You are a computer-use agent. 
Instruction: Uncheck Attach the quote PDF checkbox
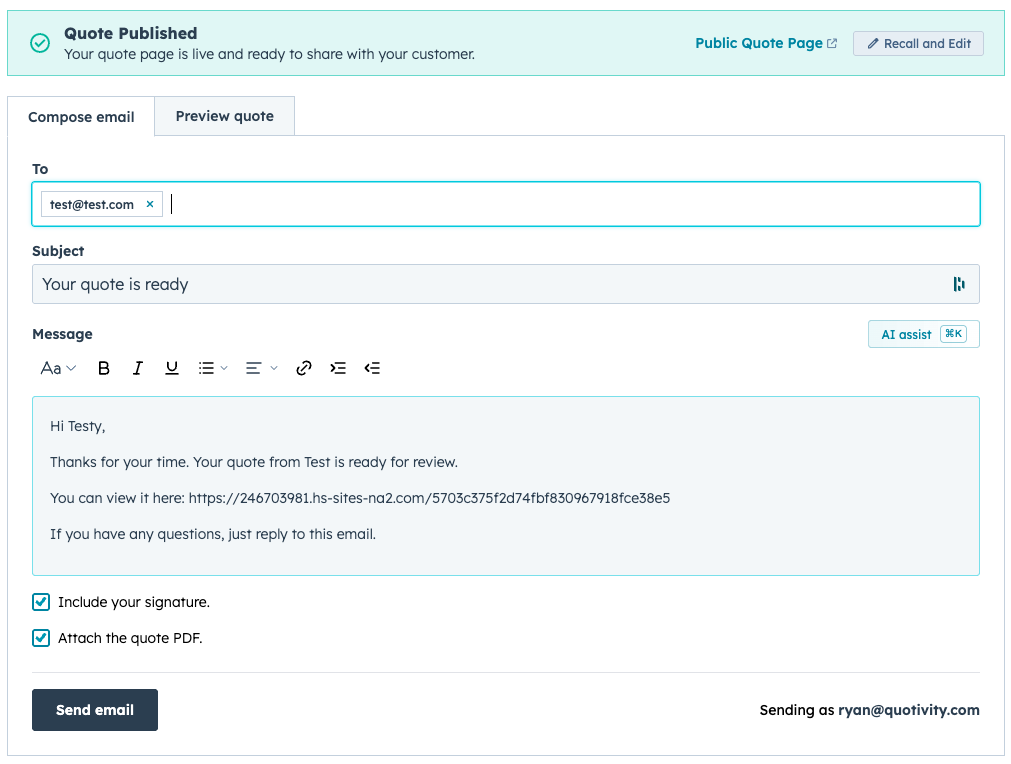(x=41, y=638)
